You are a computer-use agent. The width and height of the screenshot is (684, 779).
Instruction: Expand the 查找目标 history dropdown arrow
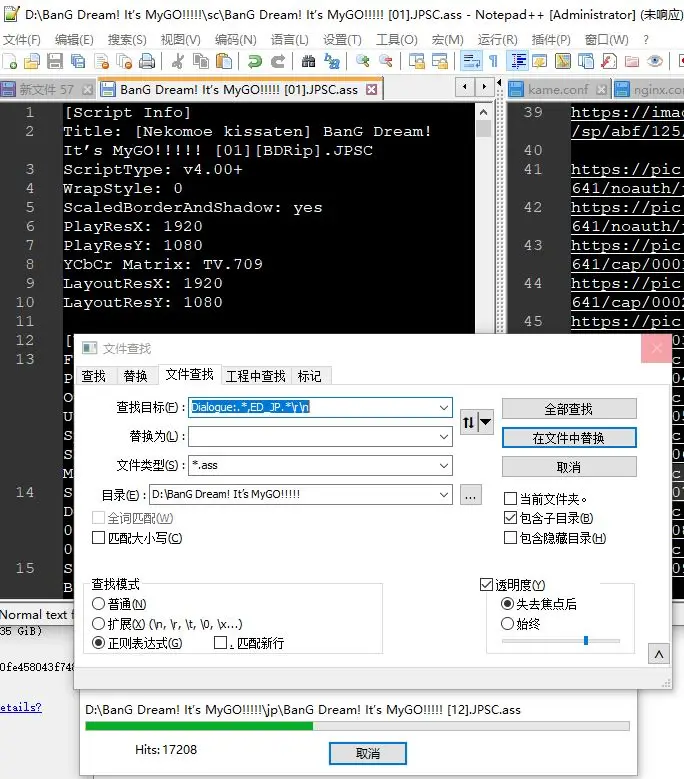(444, 407)
